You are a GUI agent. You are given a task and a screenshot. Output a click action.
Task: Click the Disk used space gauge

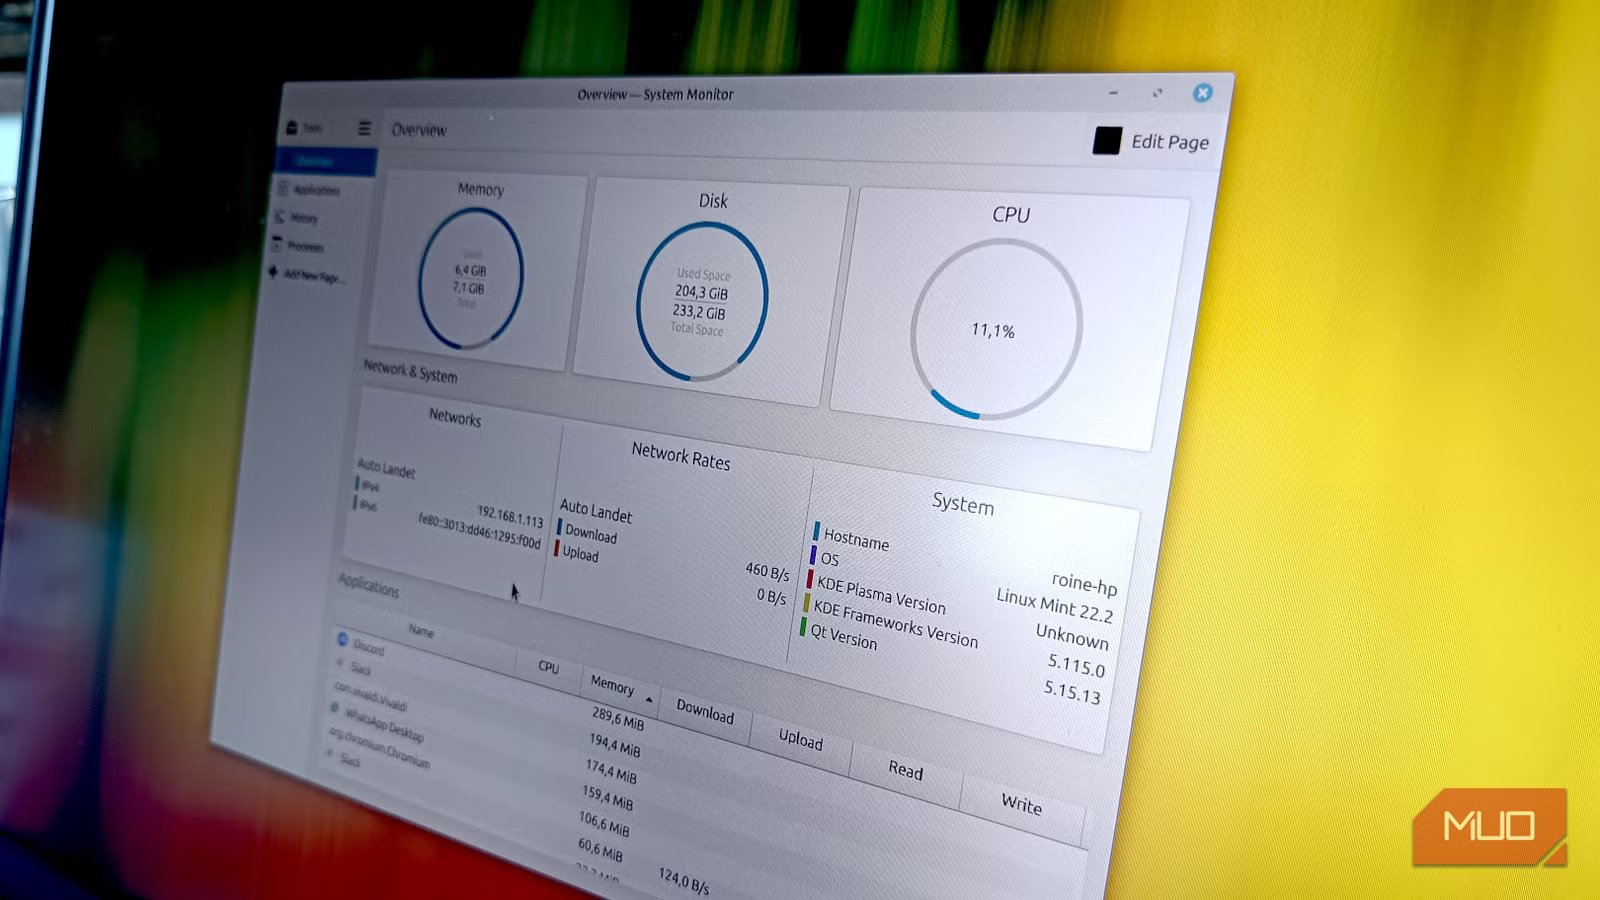pyautogui.click(x=701, y=301)
